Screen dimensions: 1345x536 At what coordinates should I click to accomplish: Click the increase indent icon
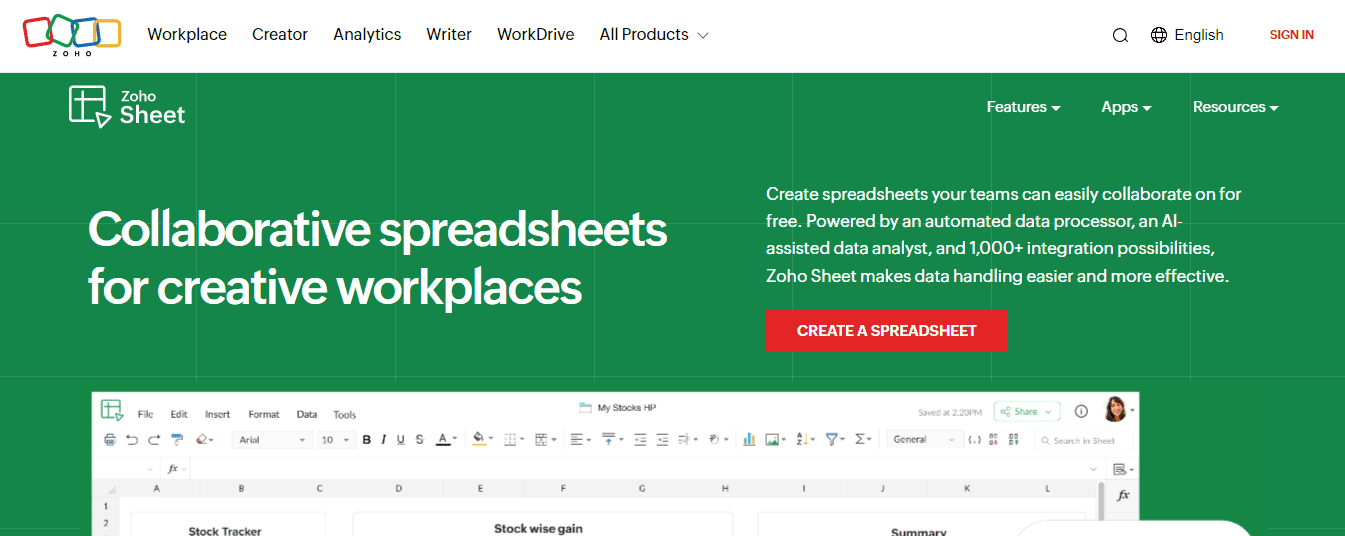tap(662, 439)
